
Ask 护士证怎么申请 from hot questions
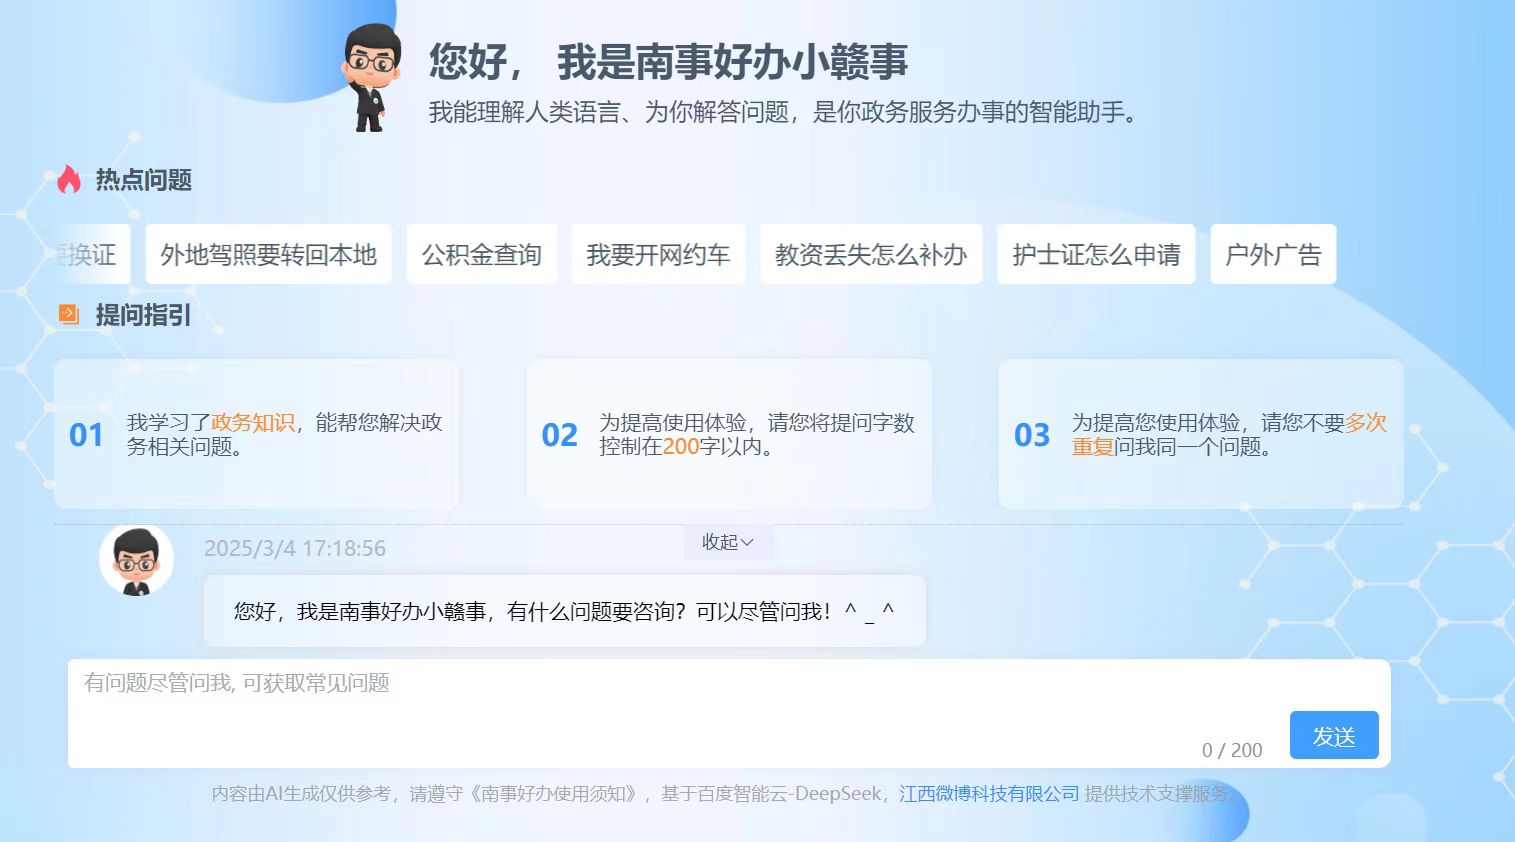tap(1096, 255)
